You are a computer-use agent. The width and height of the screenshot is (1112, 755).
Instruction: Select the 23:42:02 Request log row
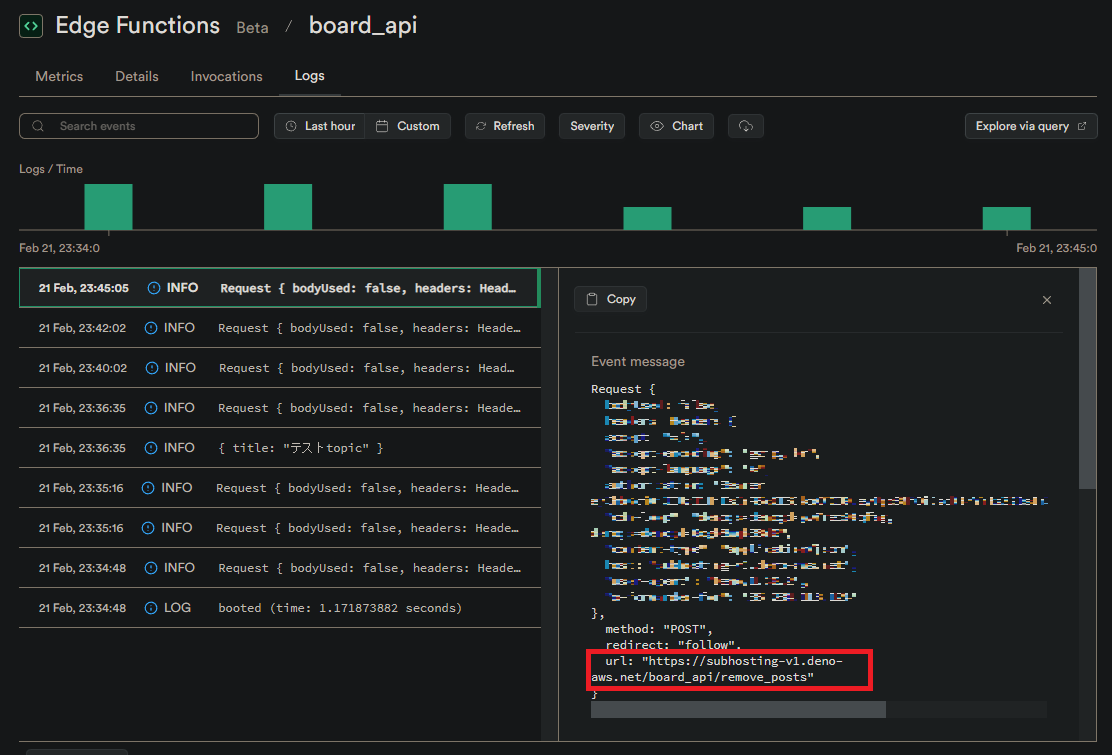click(279, 328)
